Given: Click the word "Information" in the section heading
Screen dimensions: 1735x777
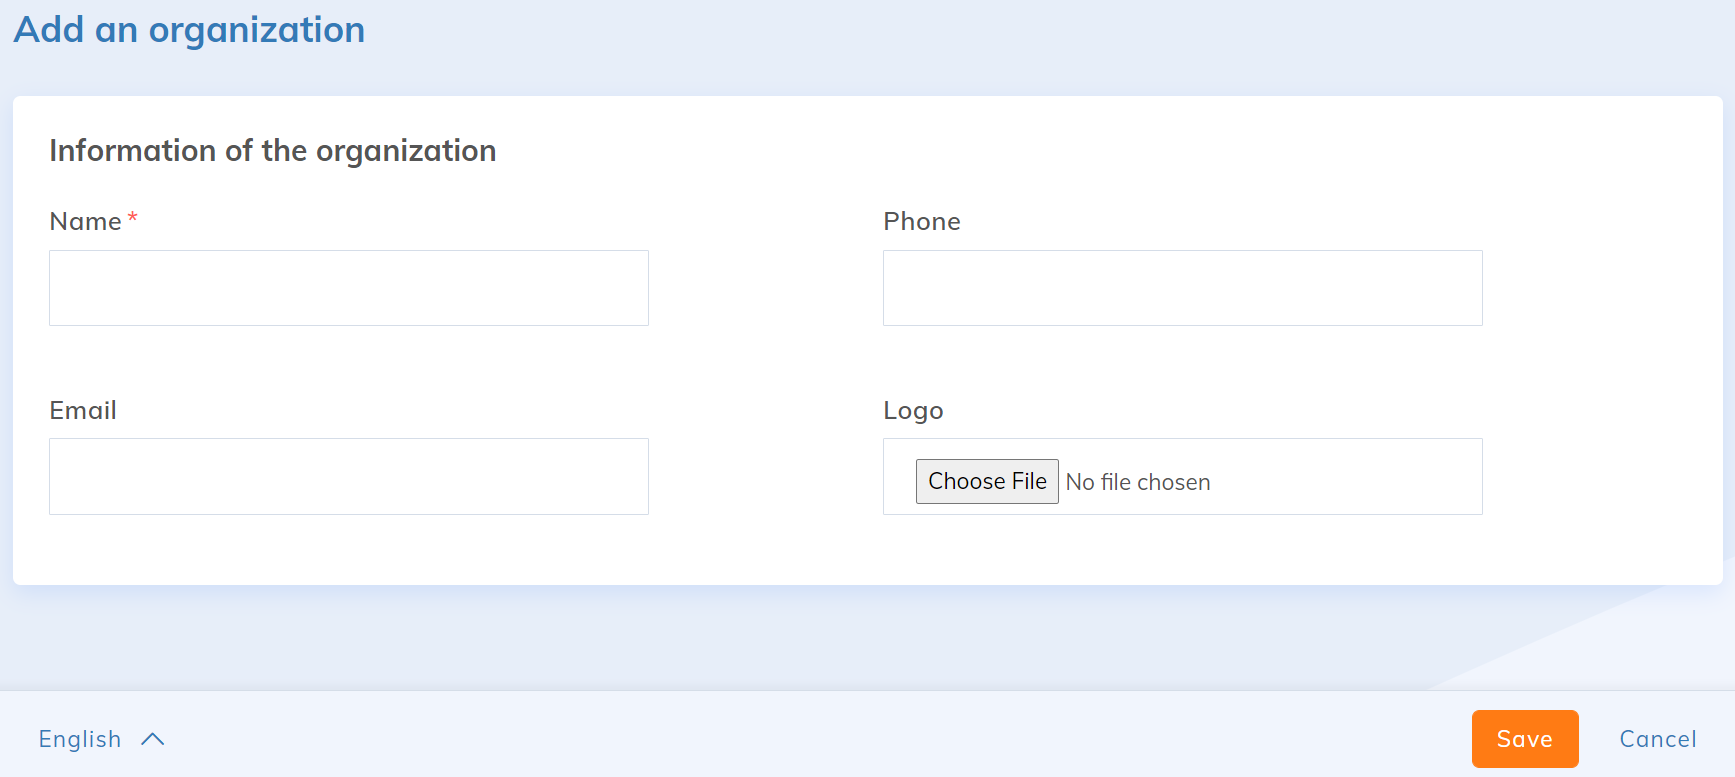Looking at the screenshot, I should coord(132,151).
